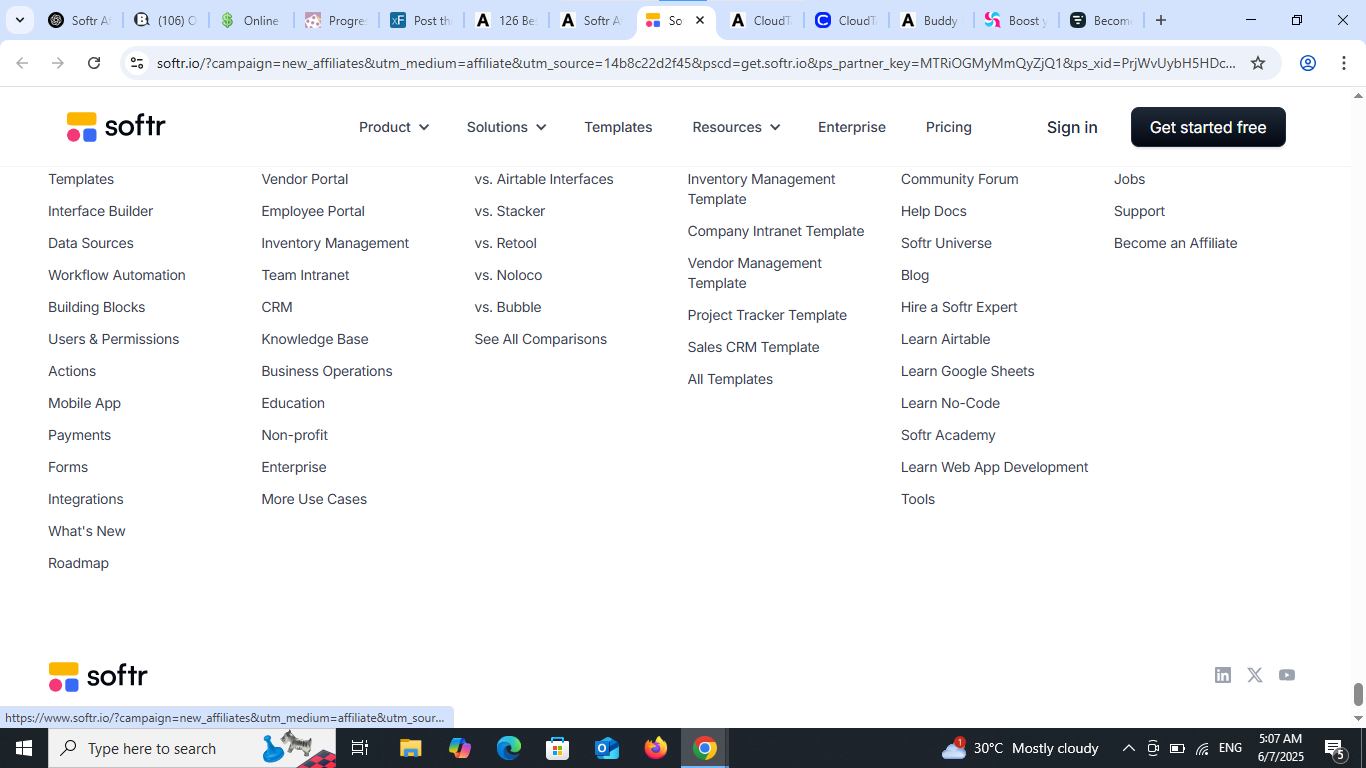Viewport: 1366px width, 768px height.
Task: Click the page vertical scrollbar thumb
Action: tap(1358, 694)
